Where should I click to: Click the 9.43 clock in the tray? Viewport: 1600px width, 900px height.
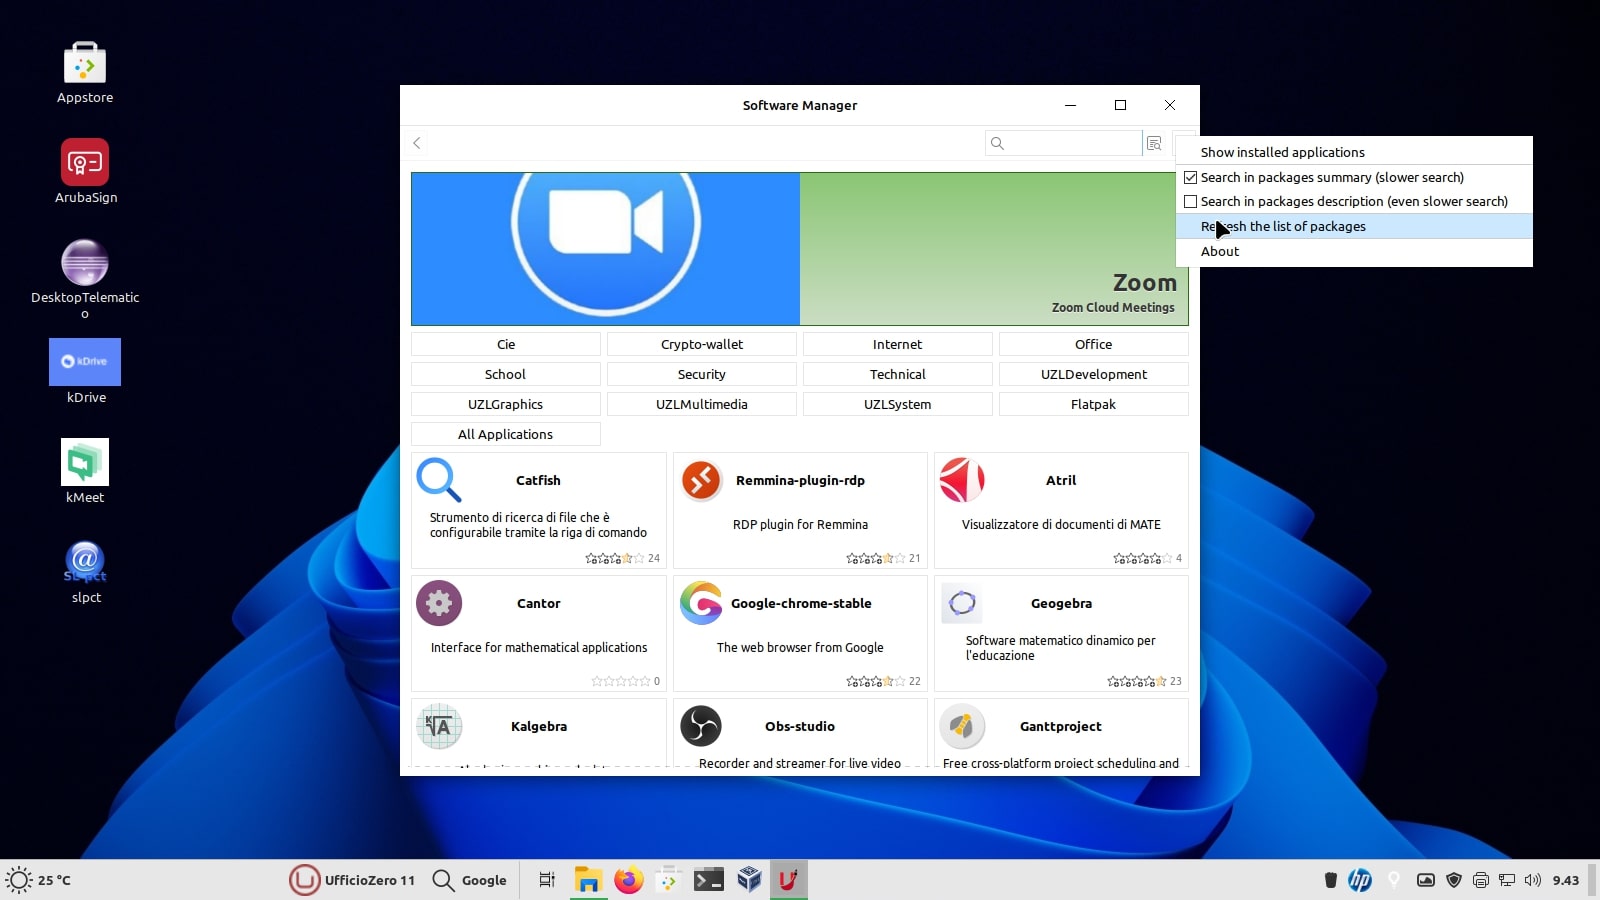[x=1566, y=880]
